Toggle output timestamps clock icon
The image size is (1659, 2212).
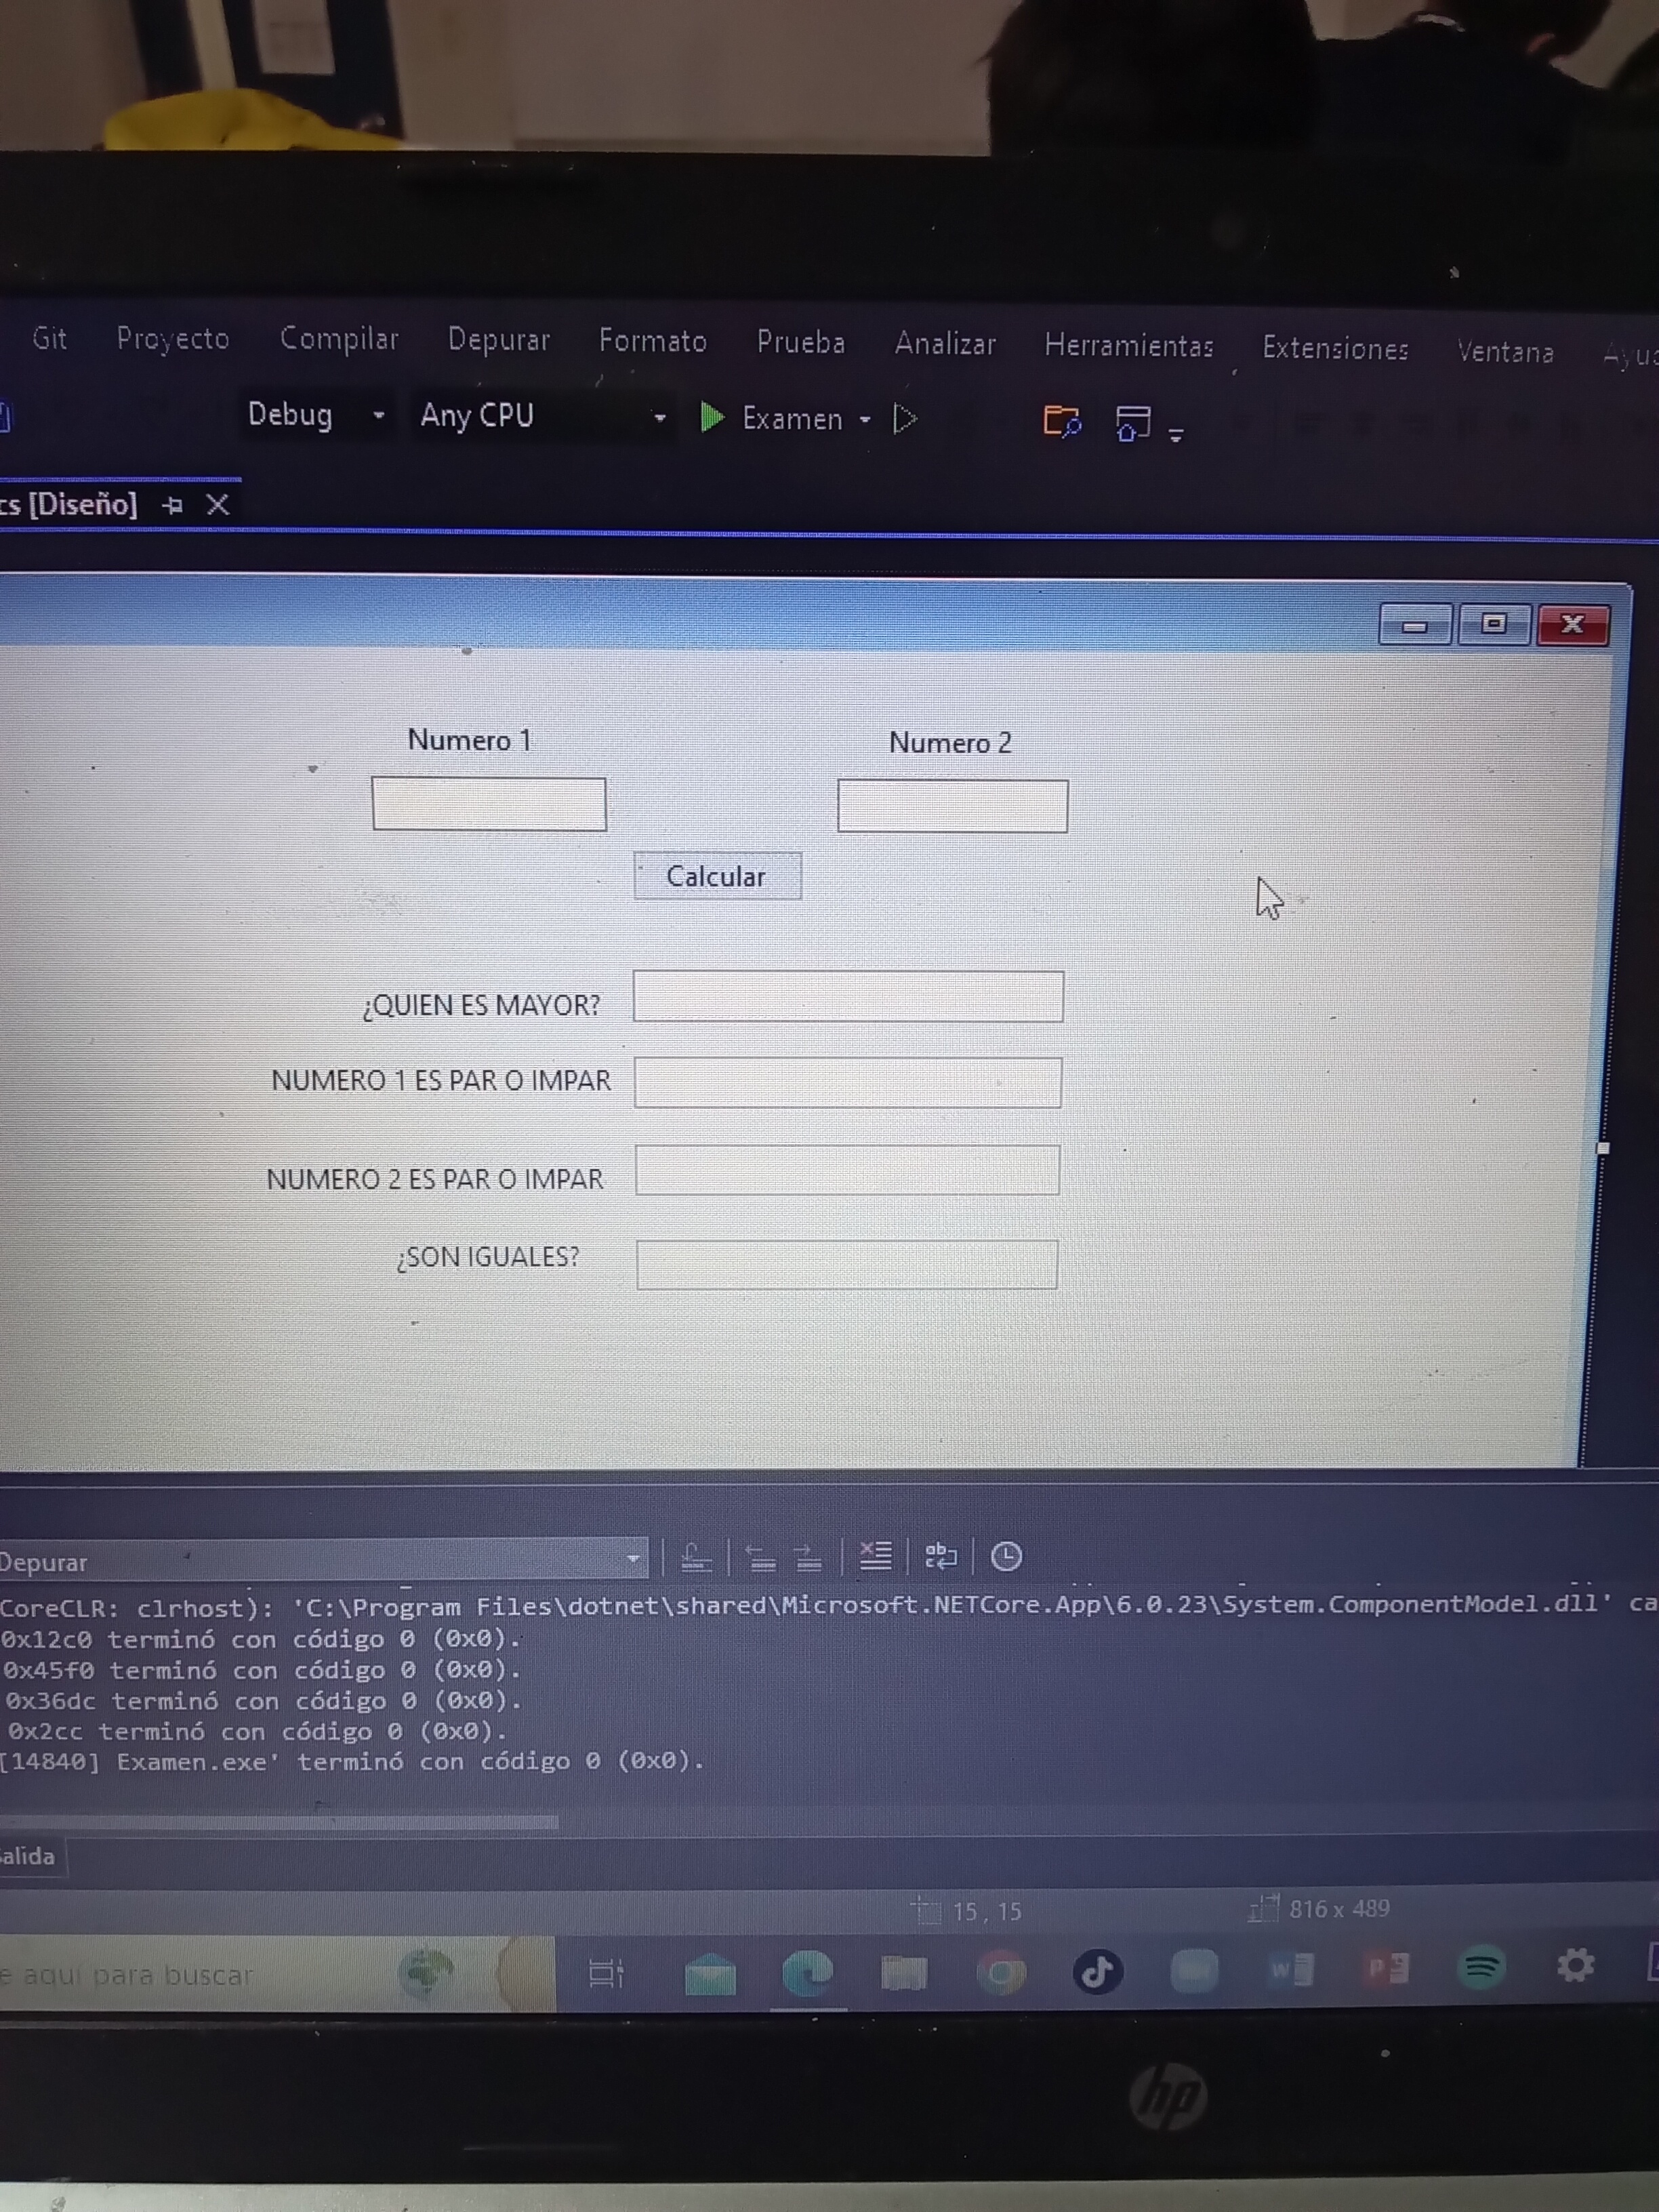pyautogui.click(x=1006, y=1557)
